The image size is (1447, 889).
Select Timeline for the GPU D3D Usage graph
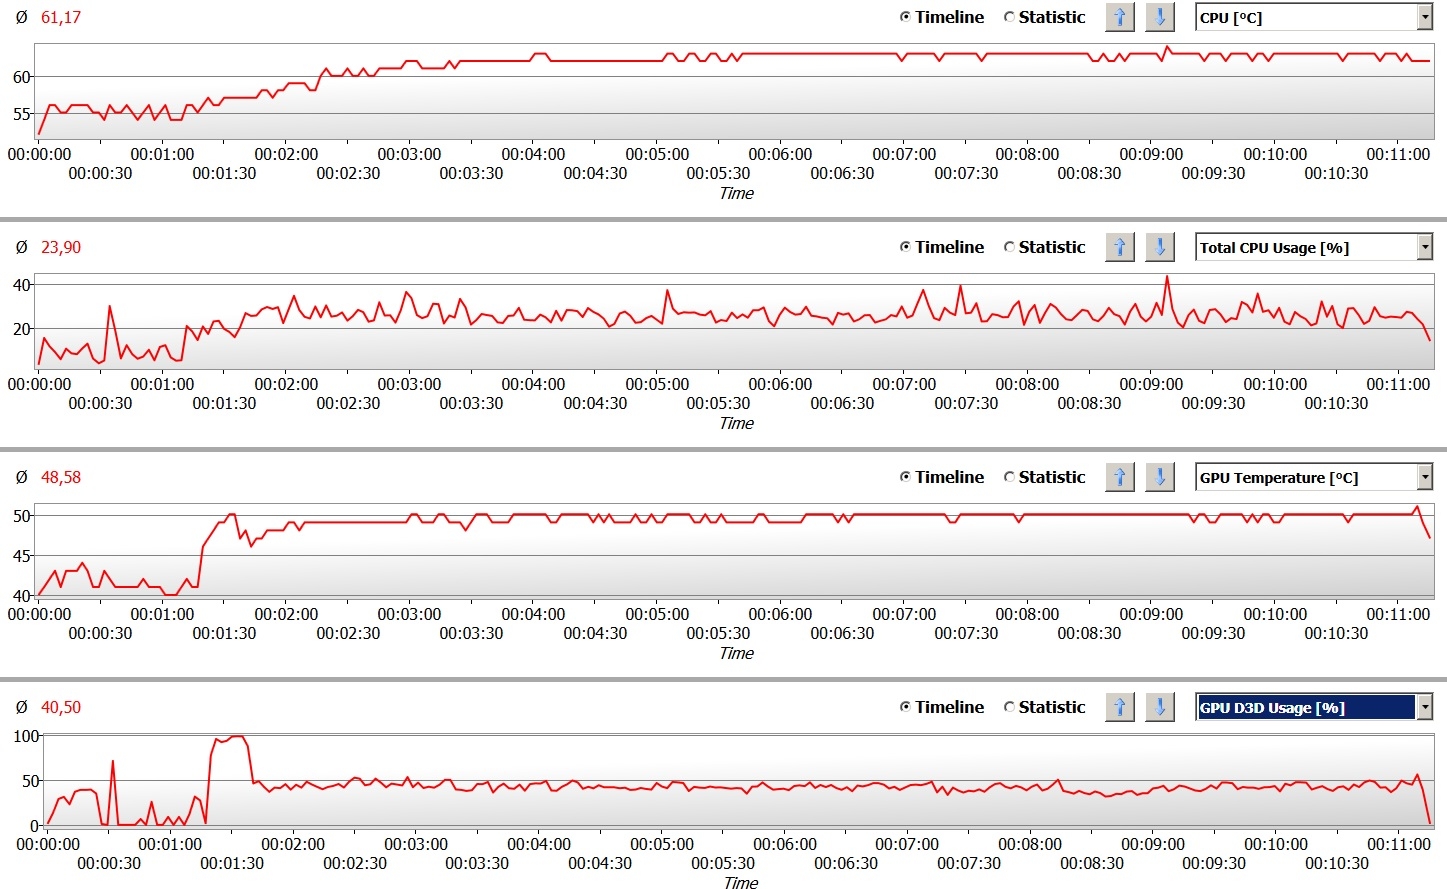pos(942,707)
